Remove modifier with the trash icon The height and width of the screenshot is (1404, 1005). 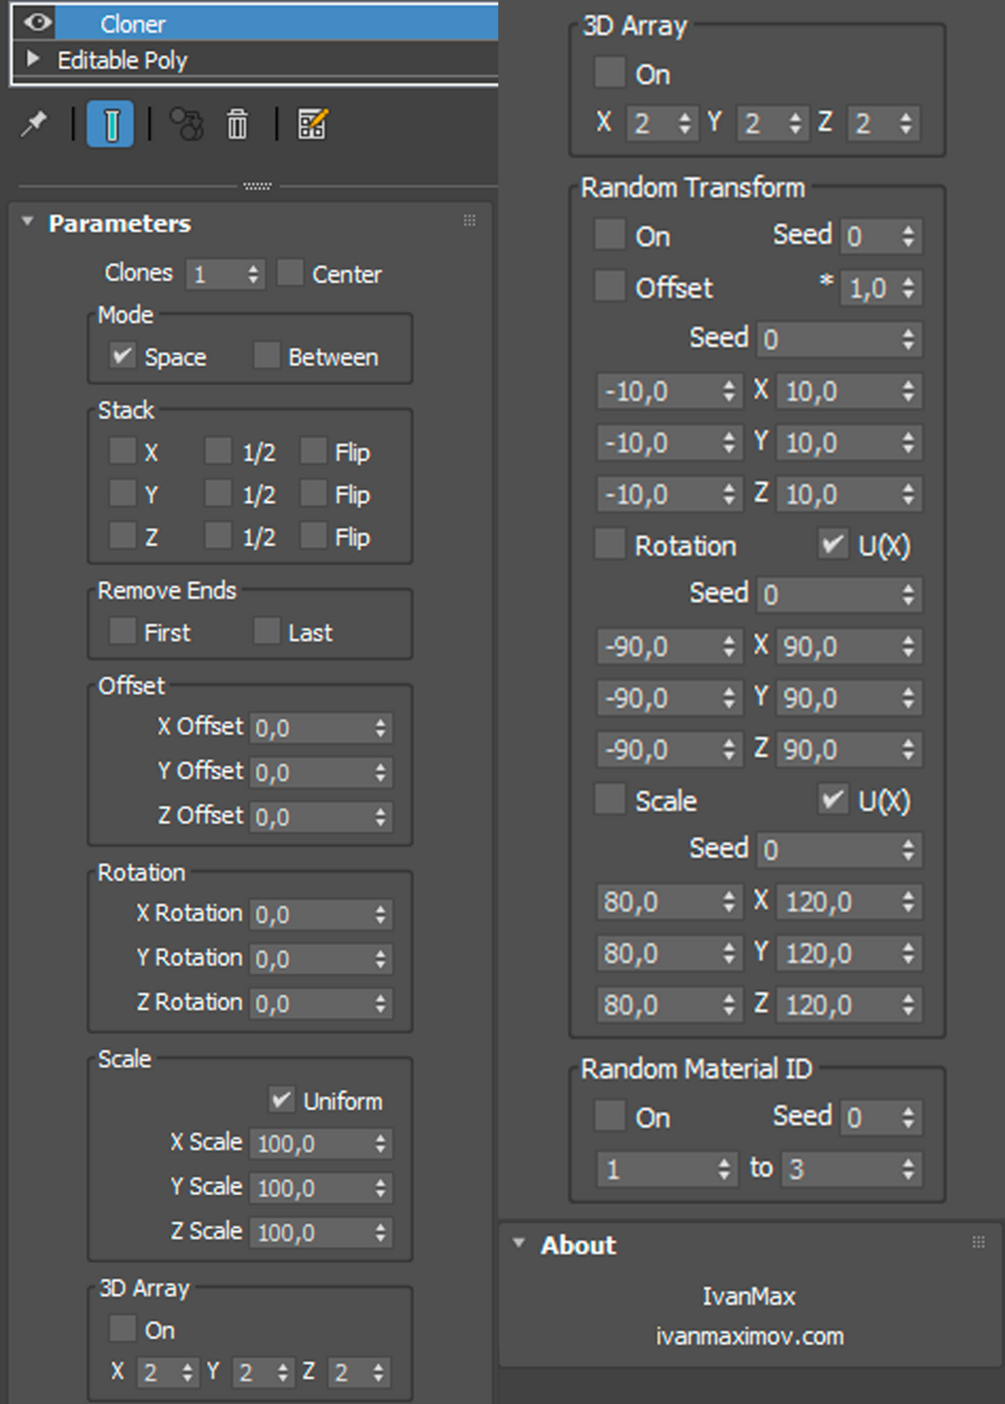pyautogui.click(x=237, y=124)
